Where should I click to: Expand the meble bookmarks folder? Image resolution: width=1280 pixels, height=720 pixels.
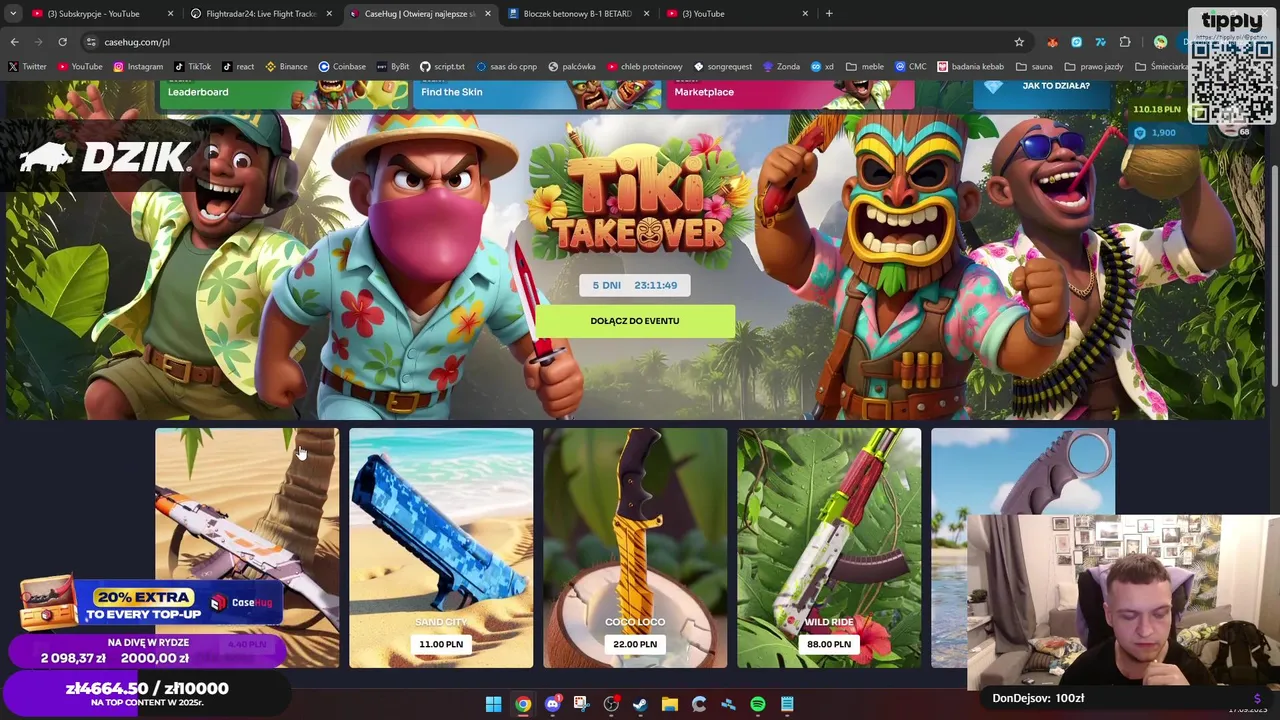pyautogui.click(x=865, y=67)
